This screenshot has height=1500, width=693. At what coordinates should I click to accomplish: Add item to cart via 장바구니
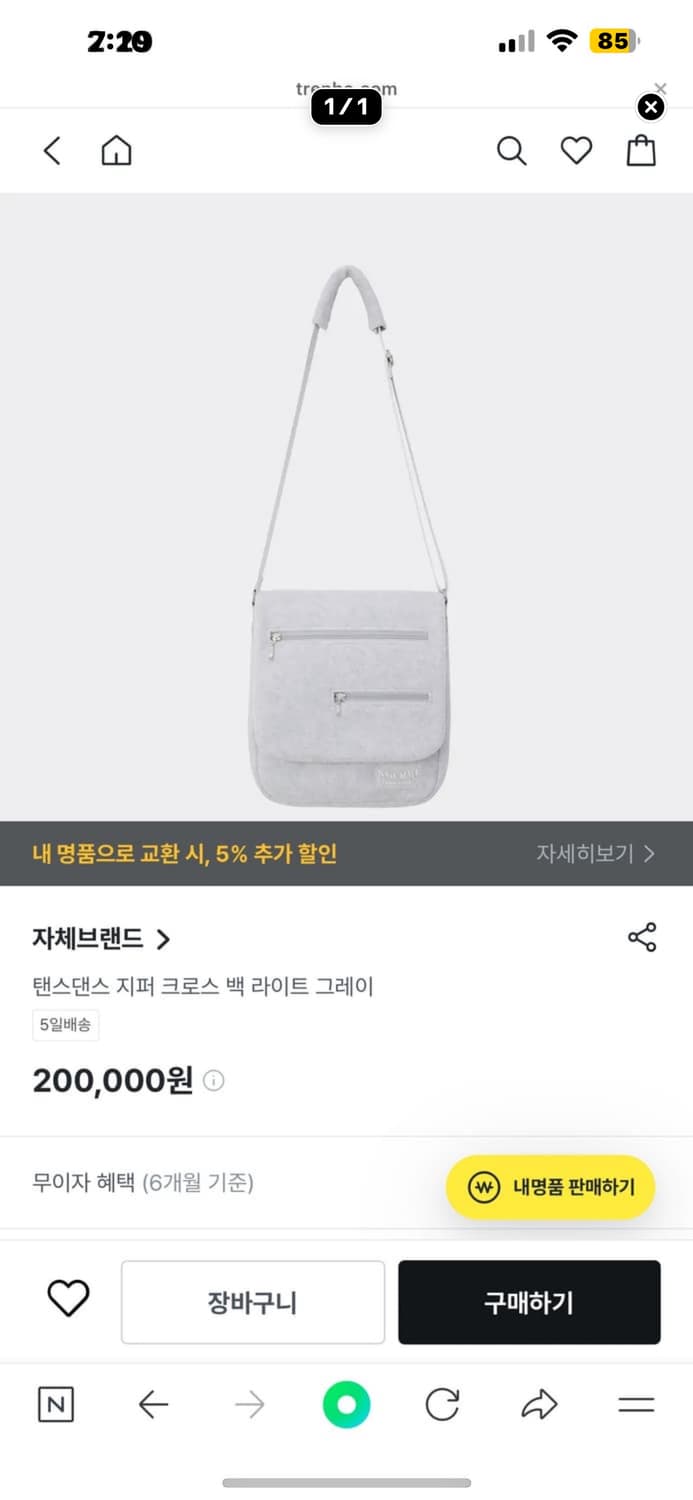click(x=252, y=1301)
